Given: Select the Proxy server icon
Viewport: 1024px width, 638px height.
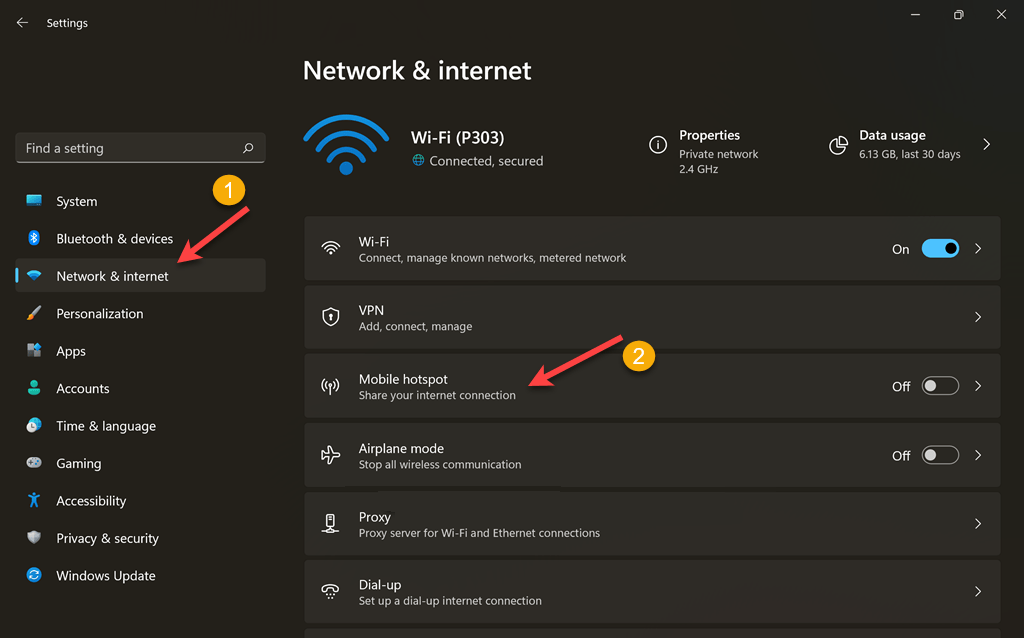Looking at the screenshot, I should (330, 523).
